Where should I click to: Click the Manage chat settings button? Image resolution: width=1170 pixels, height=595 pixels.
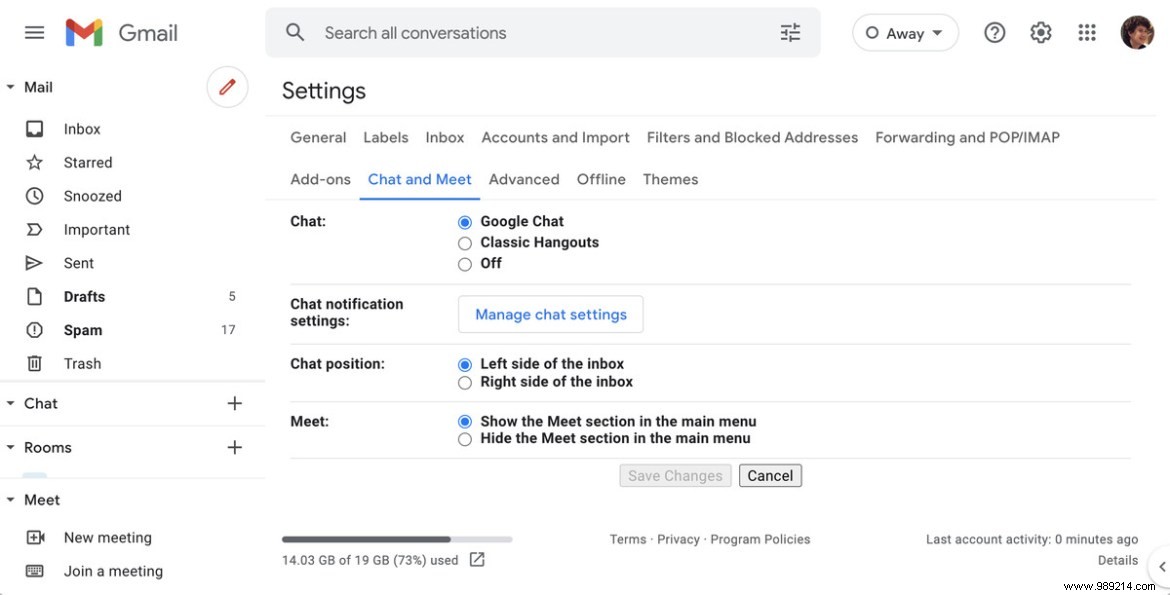tap(550, 313)
